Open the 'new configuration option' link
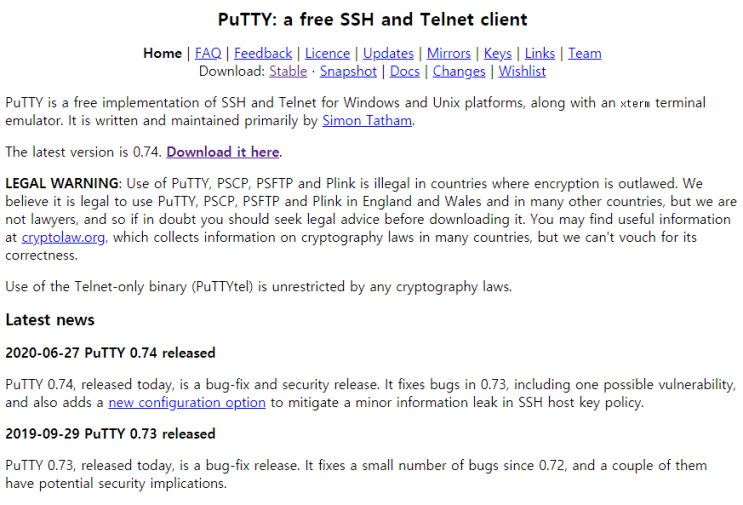 (187, 403)
